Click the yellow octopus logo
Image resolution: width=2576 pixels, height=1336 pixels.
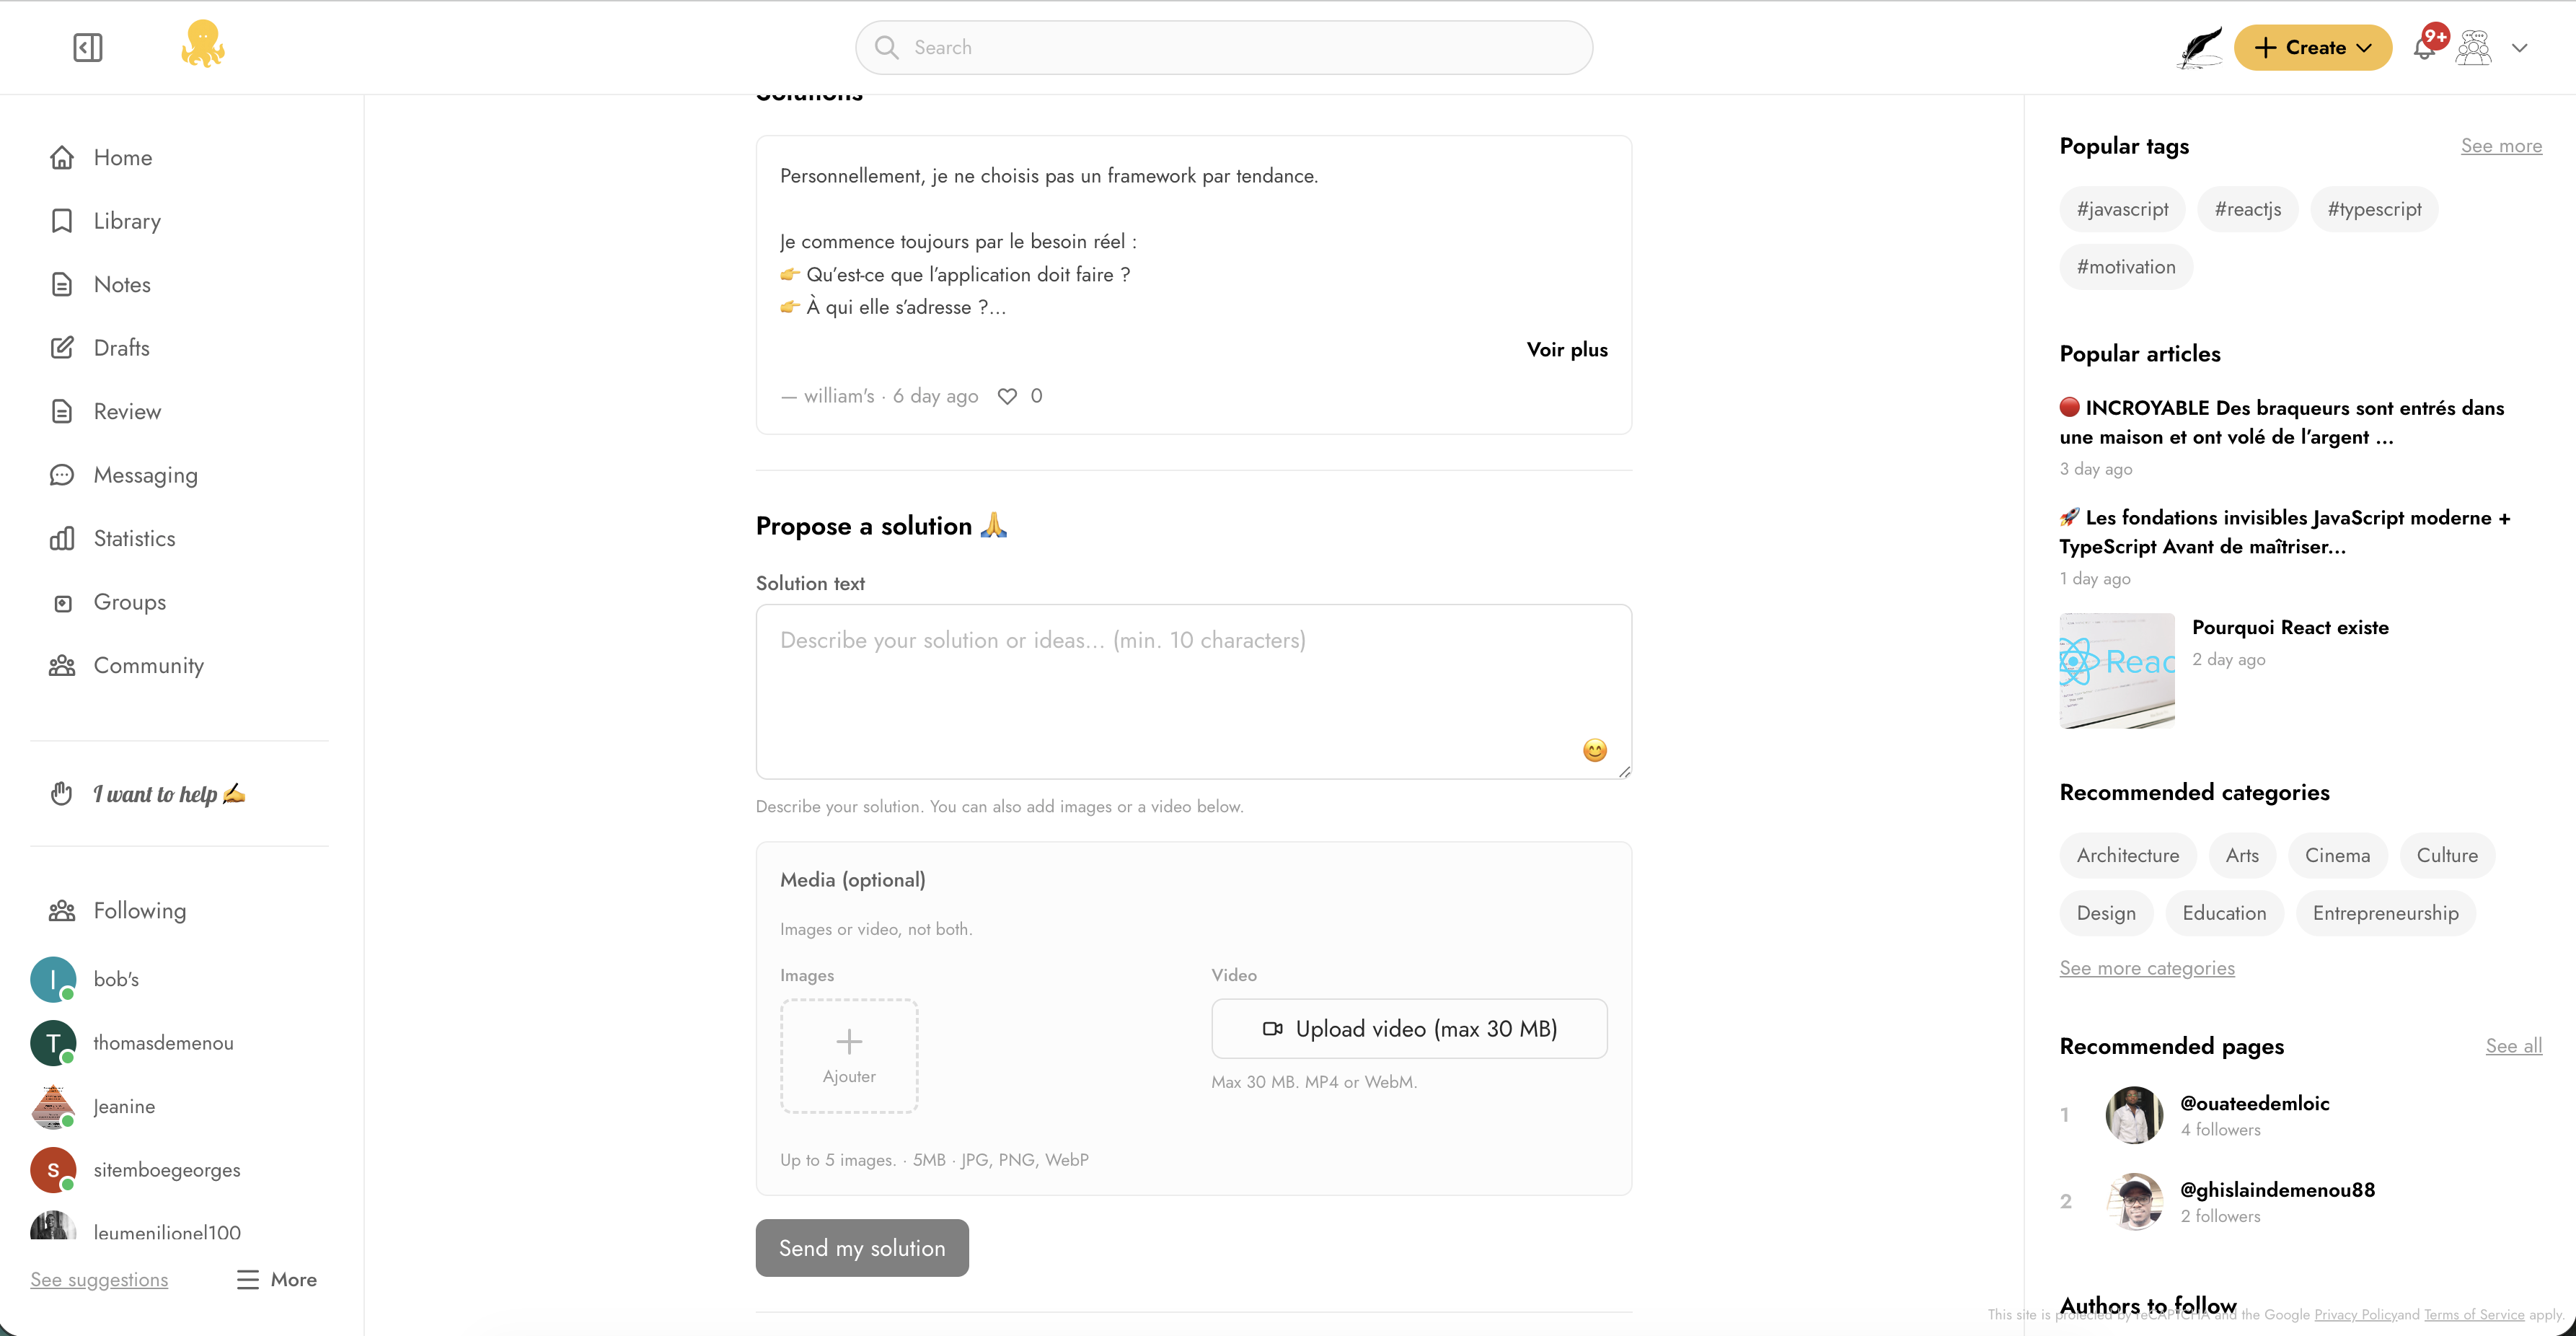click(203, 45)
